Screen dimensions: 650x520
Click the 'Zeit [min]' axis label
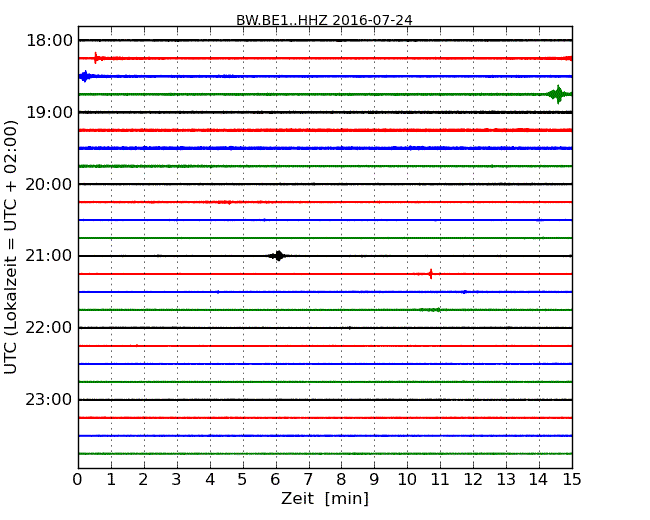click(325, 499)
